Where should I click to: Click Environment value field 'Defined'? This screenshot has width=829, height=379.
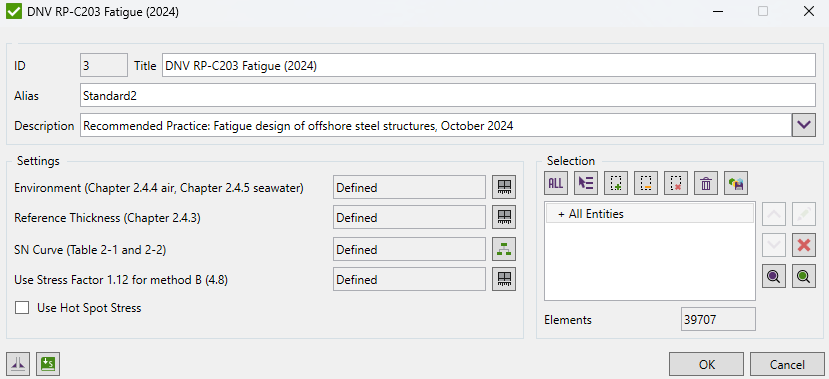coord(409,187)
